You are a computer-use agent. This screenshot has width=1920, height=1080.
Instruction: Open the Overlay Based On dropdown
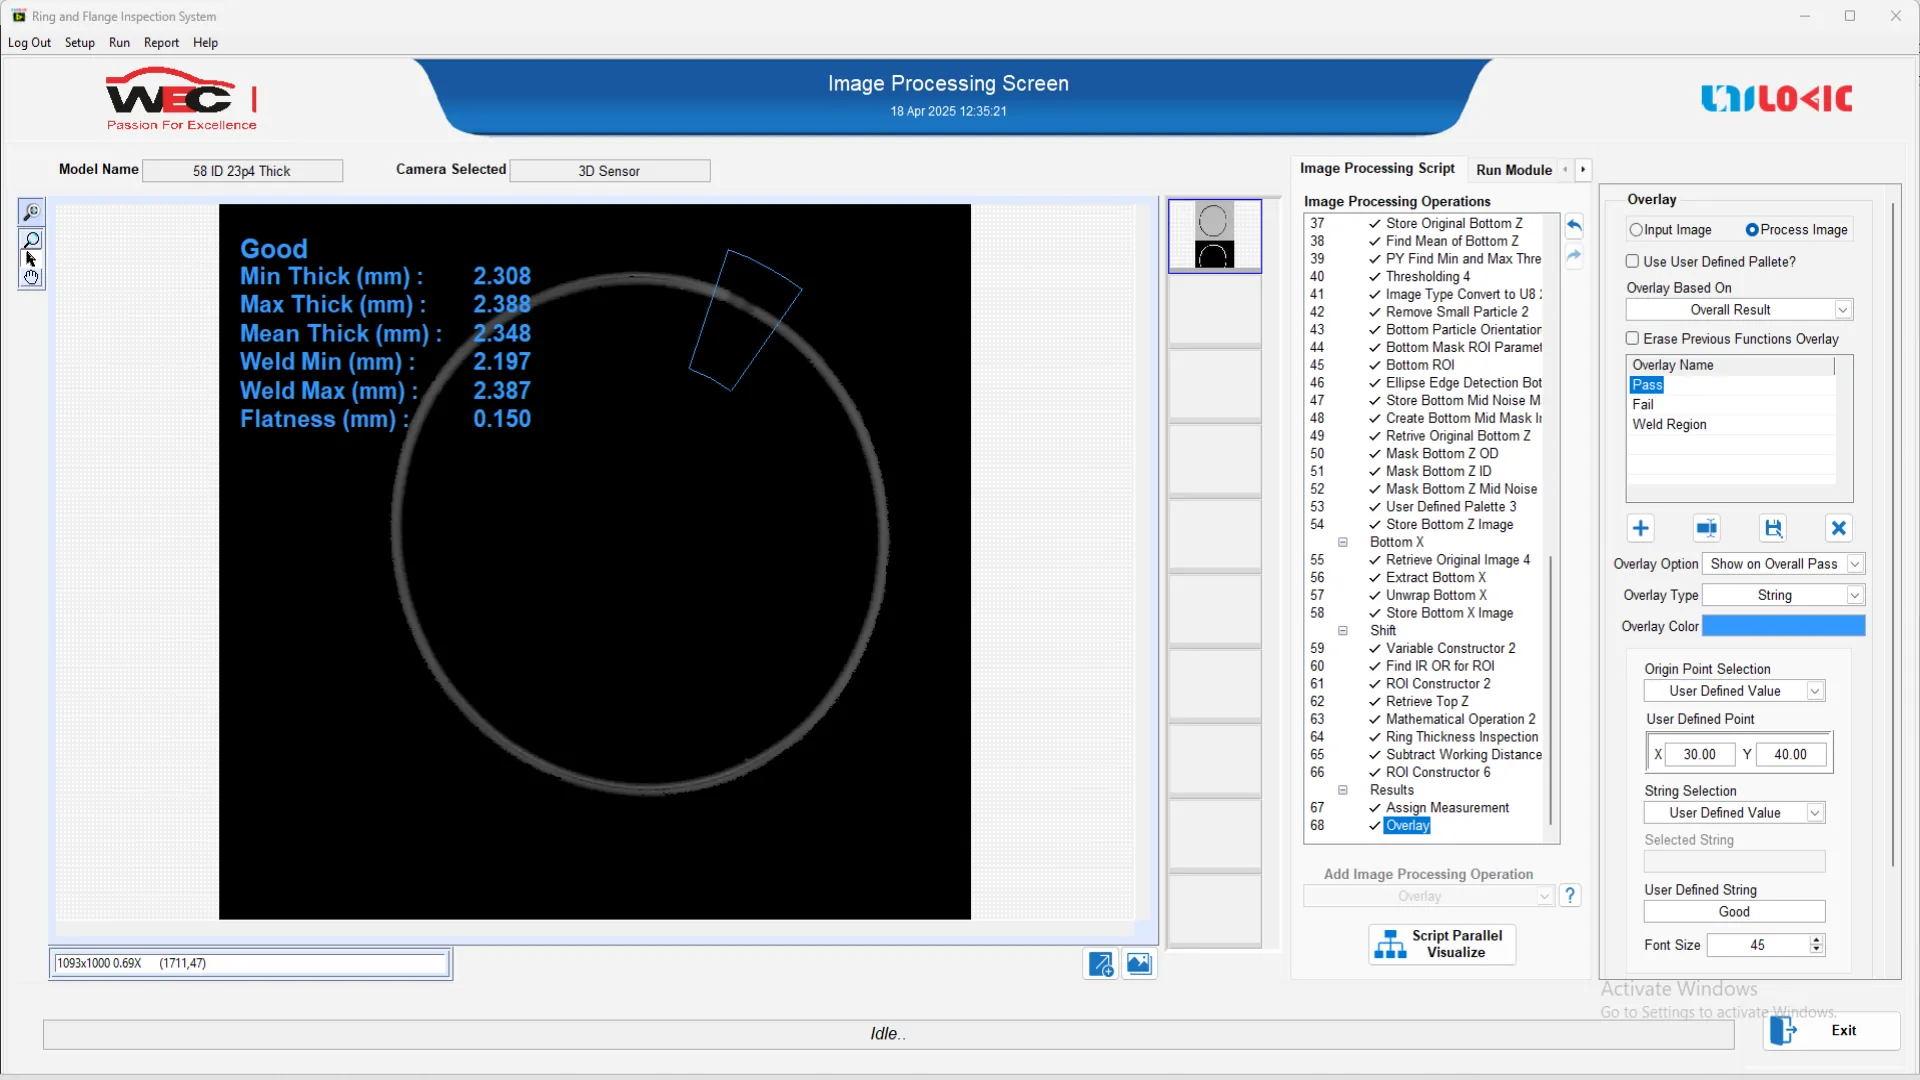[x=1842, y=310]
